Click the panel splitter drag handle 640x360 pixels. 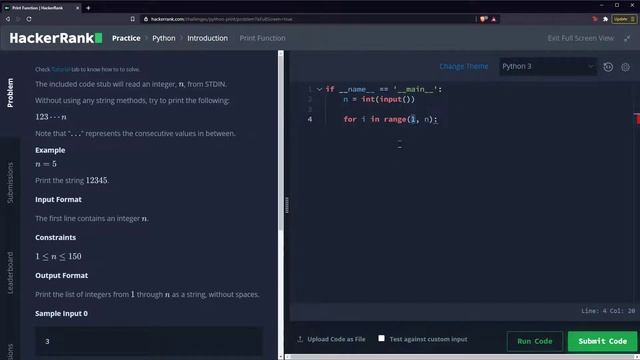tap(287, 205)
